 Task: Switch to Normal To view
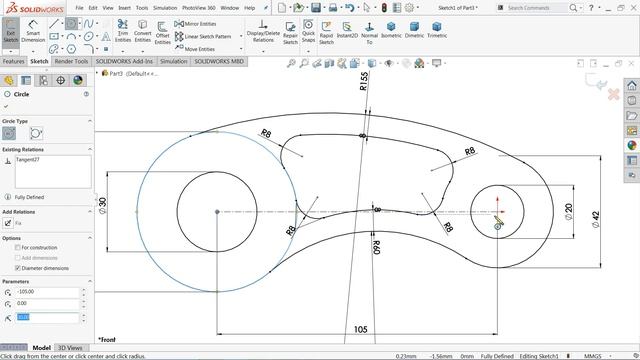point(369,33)
